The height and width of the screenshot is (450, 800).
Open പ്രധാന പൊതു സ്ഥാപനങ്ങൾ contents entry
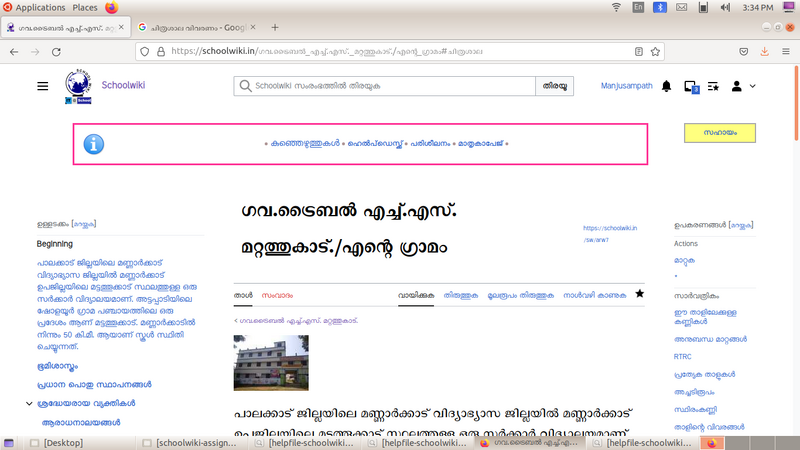(94, 384)
